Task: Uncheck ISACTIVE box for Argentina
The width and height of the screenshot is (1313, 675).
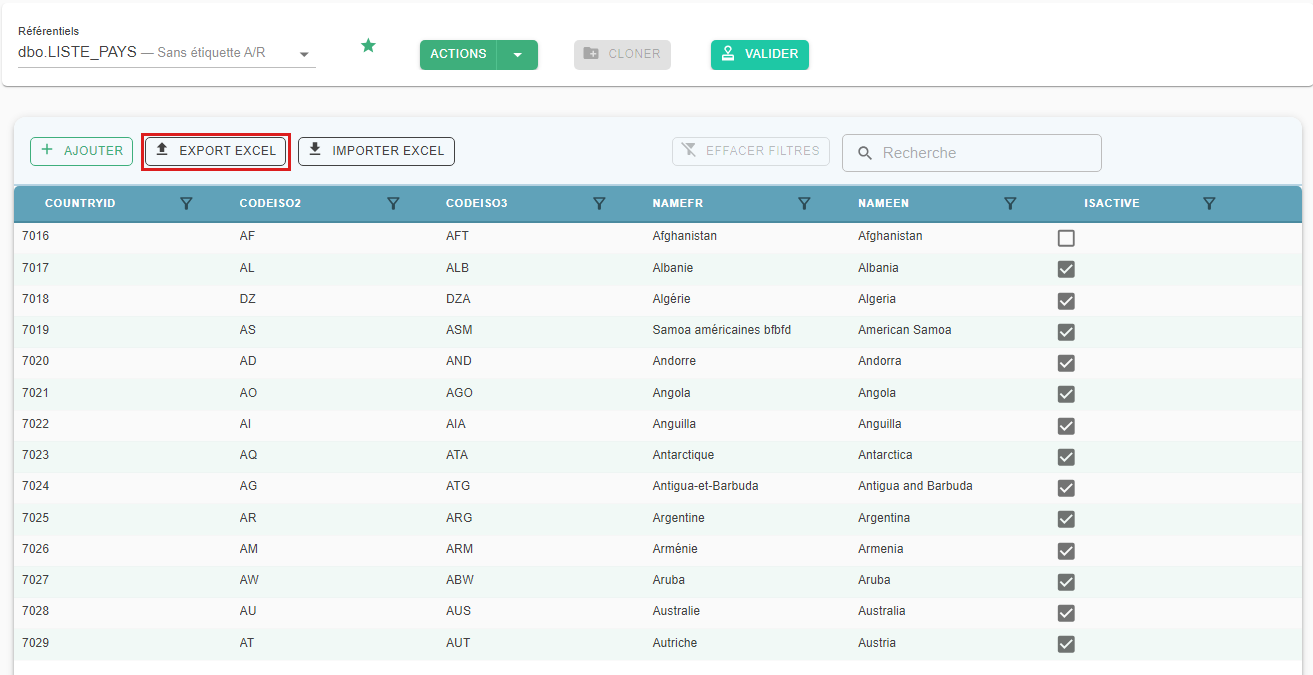Action: (x=1066, y=519)
